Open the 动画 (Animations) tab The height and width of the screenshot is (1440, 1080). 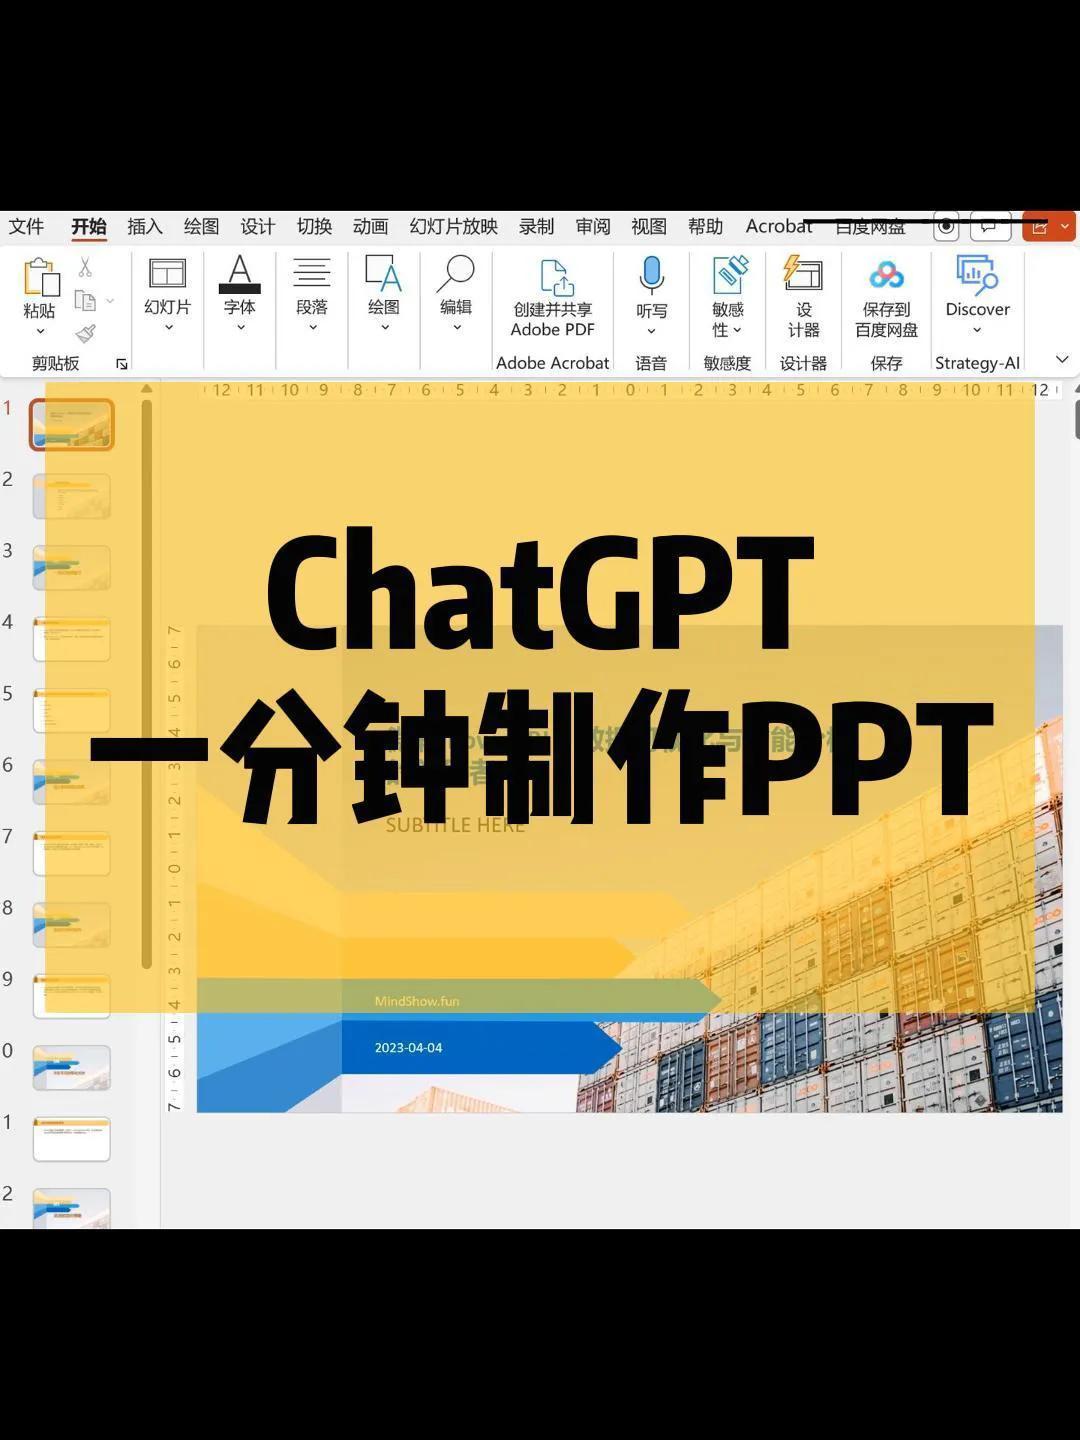point(370,227)
